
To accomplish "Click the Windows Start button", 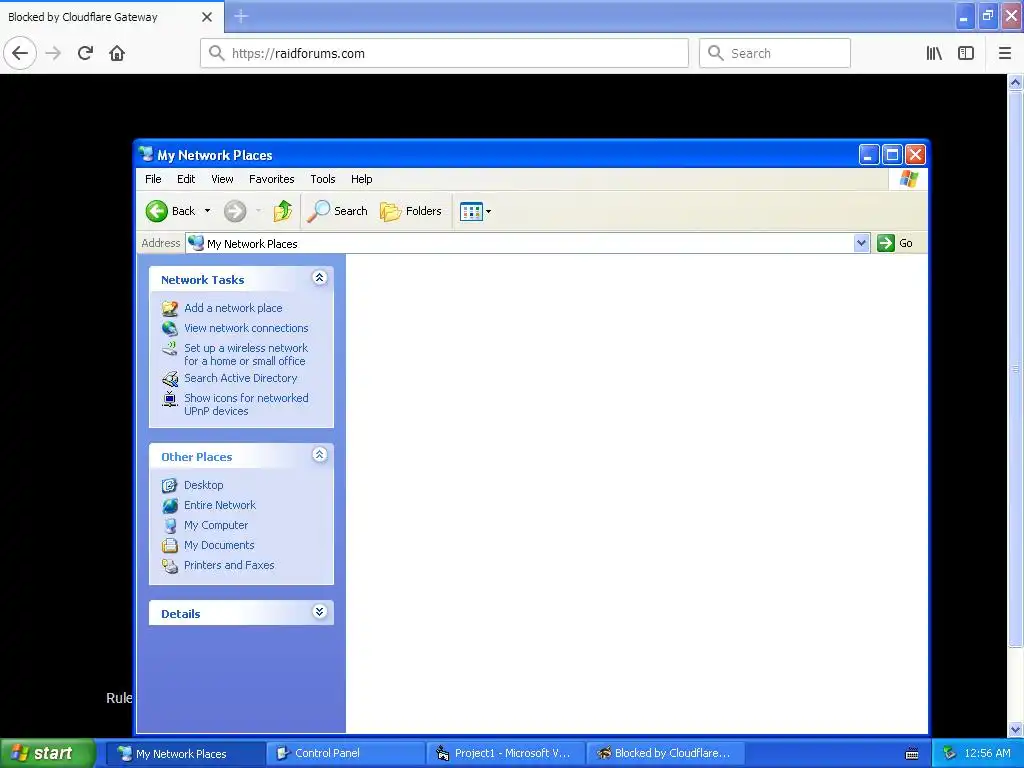I will point(46,753).
